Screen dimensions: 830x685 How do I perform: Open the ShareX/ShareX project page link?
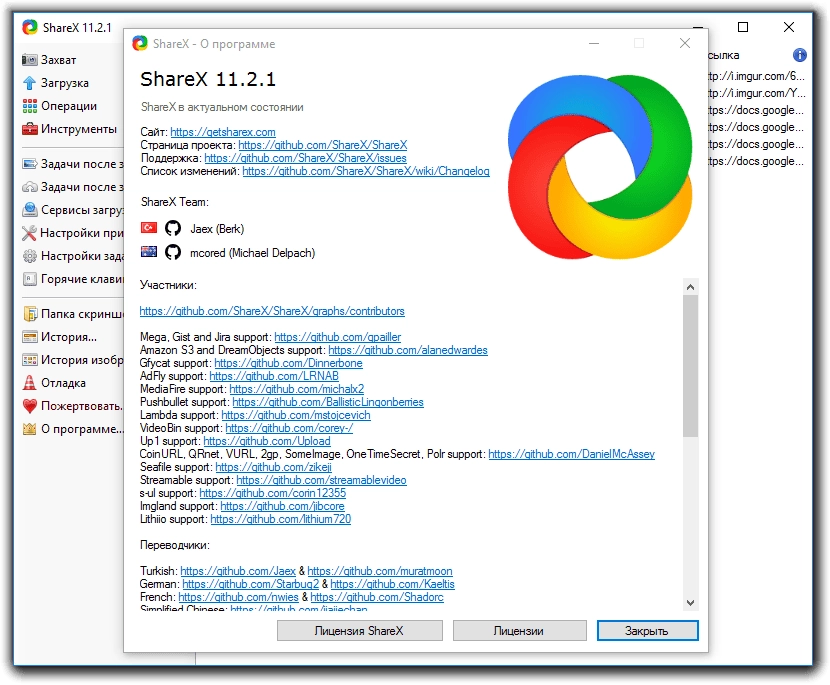coord(323,145)
